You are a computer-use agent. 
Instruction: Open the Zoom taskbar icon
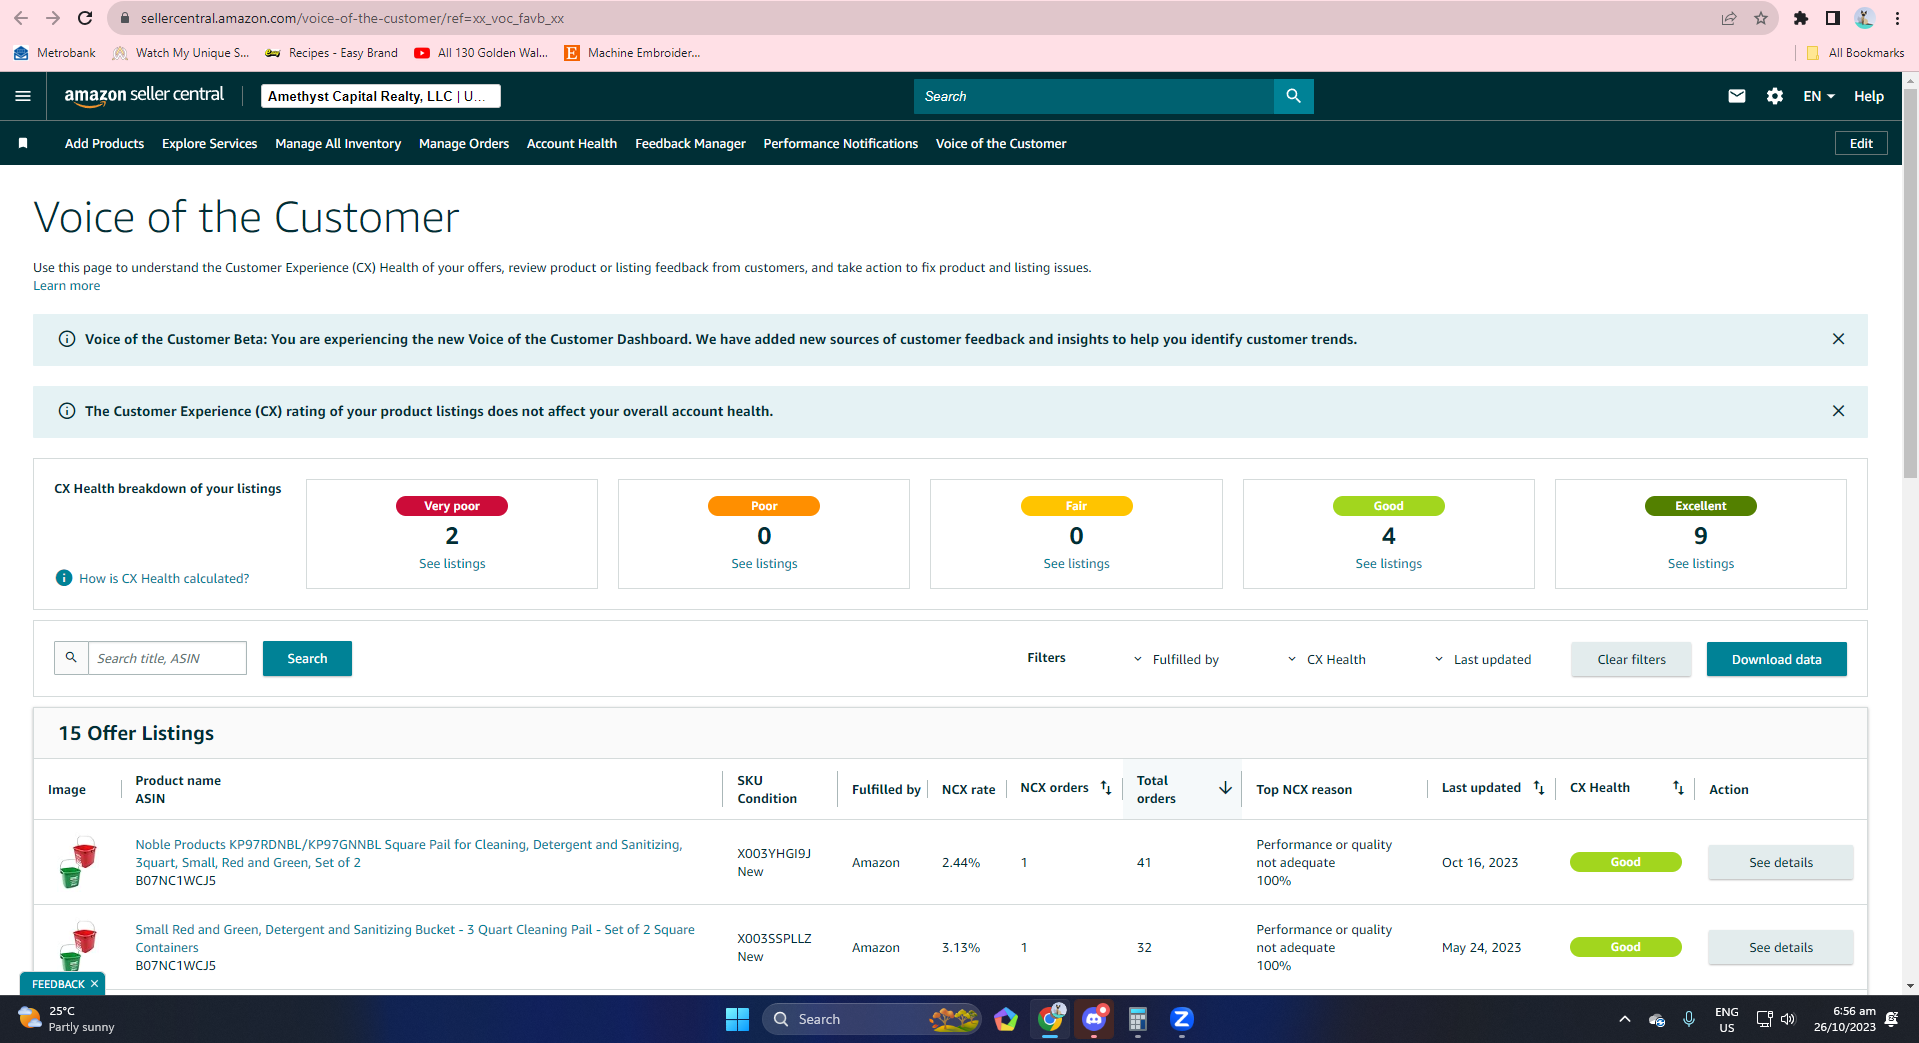coord(1182,1019)
